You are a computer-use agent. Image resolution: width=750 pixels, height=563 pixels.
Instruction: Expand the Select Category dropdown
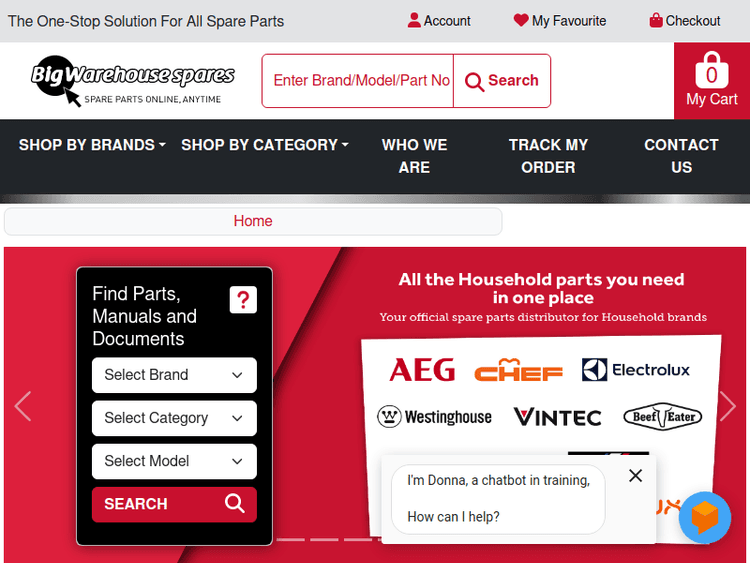tap(174, 418)
